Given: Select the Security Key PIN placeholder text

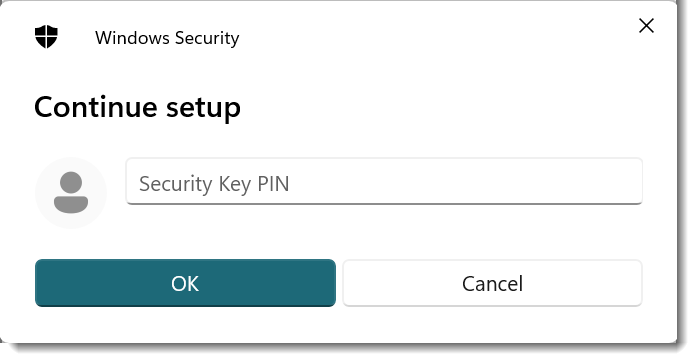Looking at the screenshot, I should (214, 184).
